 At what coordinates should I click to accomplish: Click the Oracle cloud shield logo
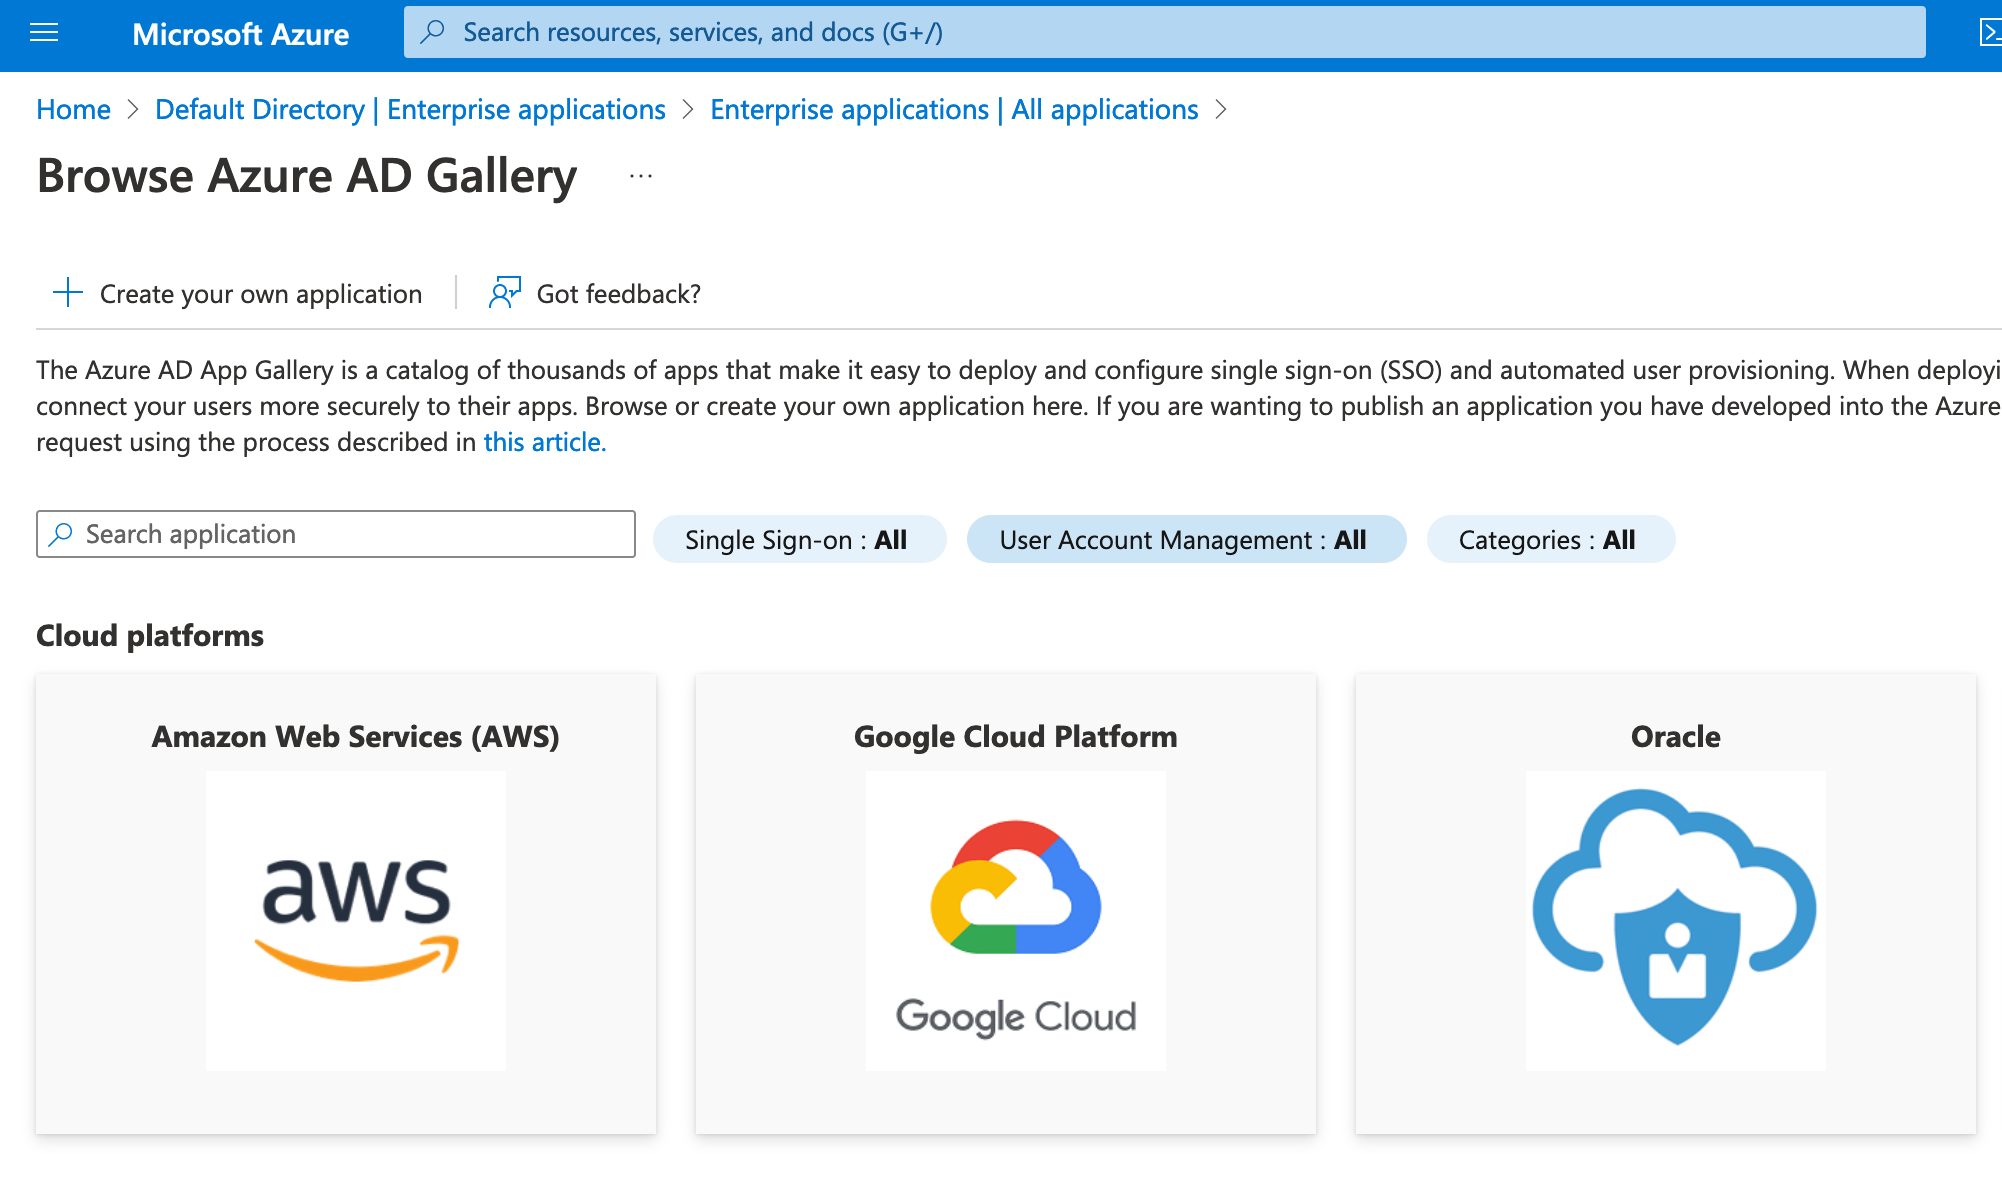pos(1676,920)
